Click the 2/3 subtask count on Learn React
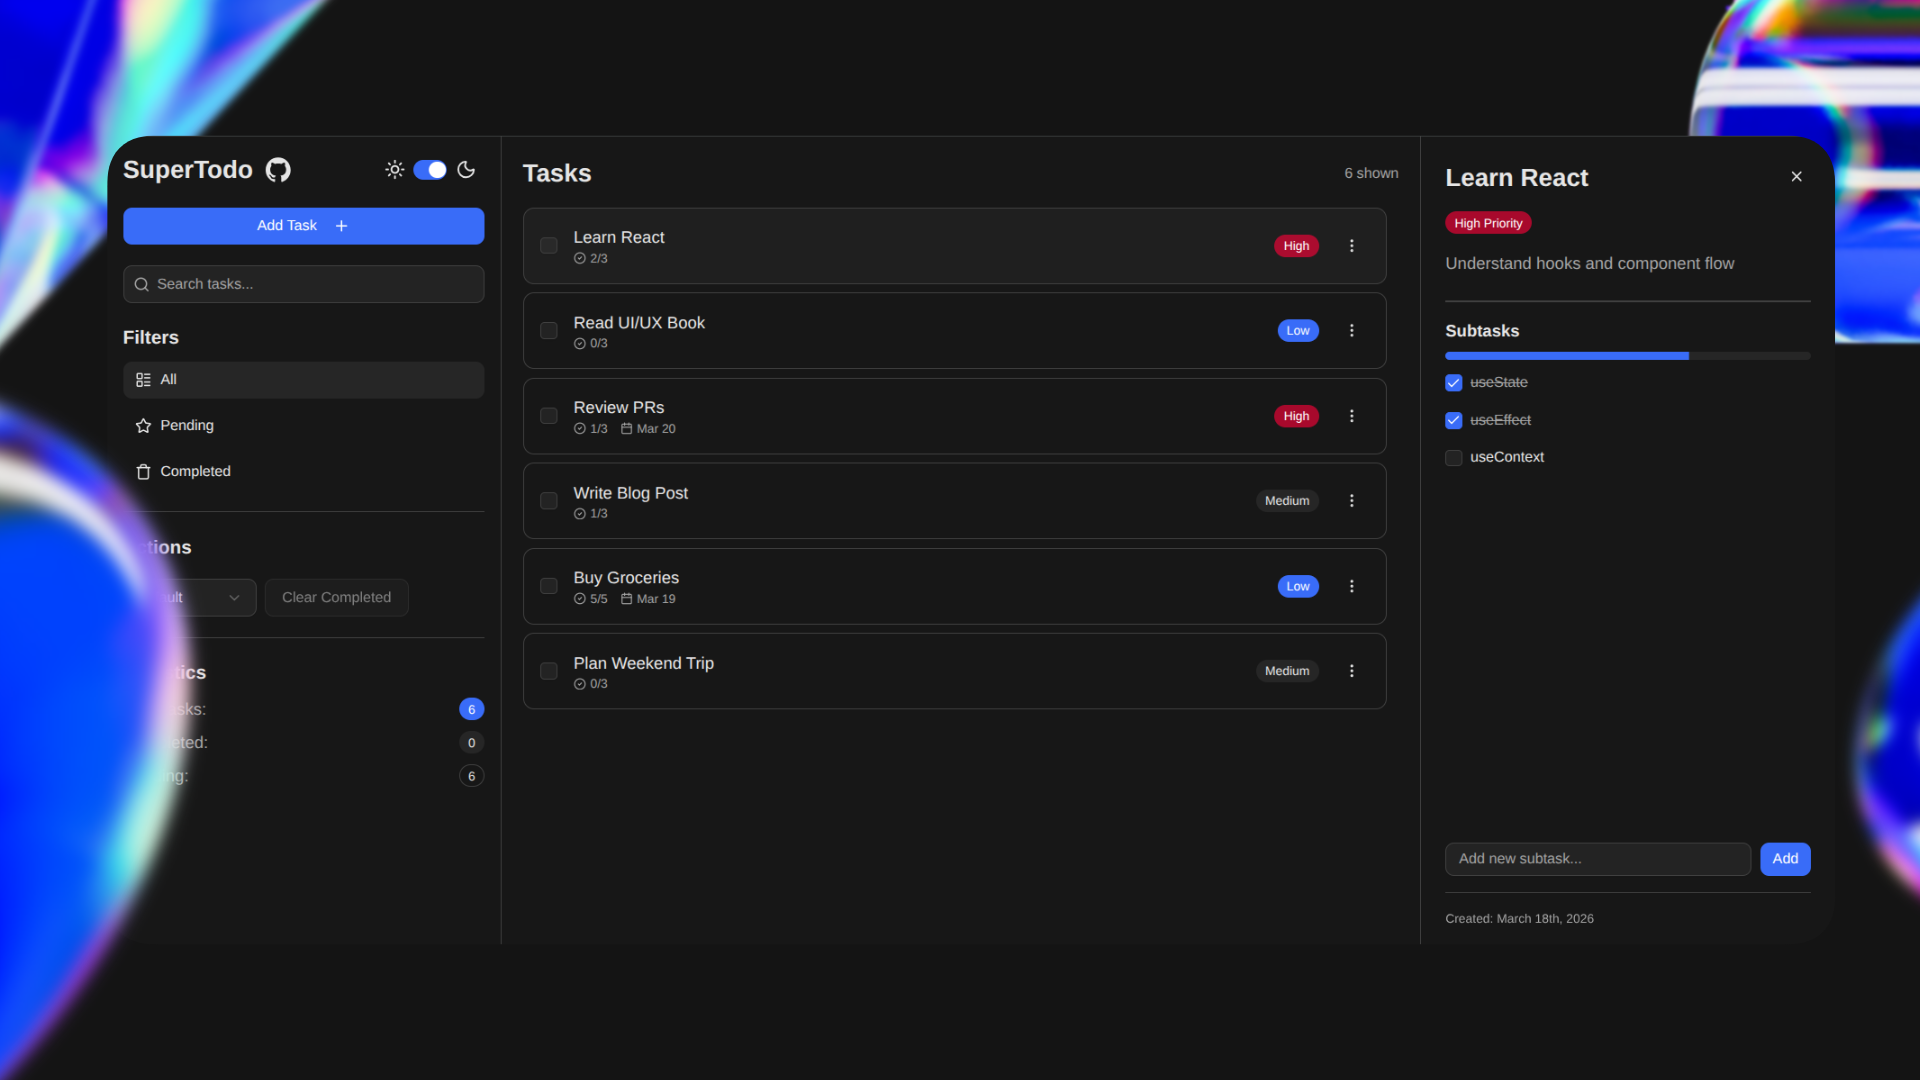Image resolution: width=1920 pixels, height=1080 pixels. coord(591,259)
